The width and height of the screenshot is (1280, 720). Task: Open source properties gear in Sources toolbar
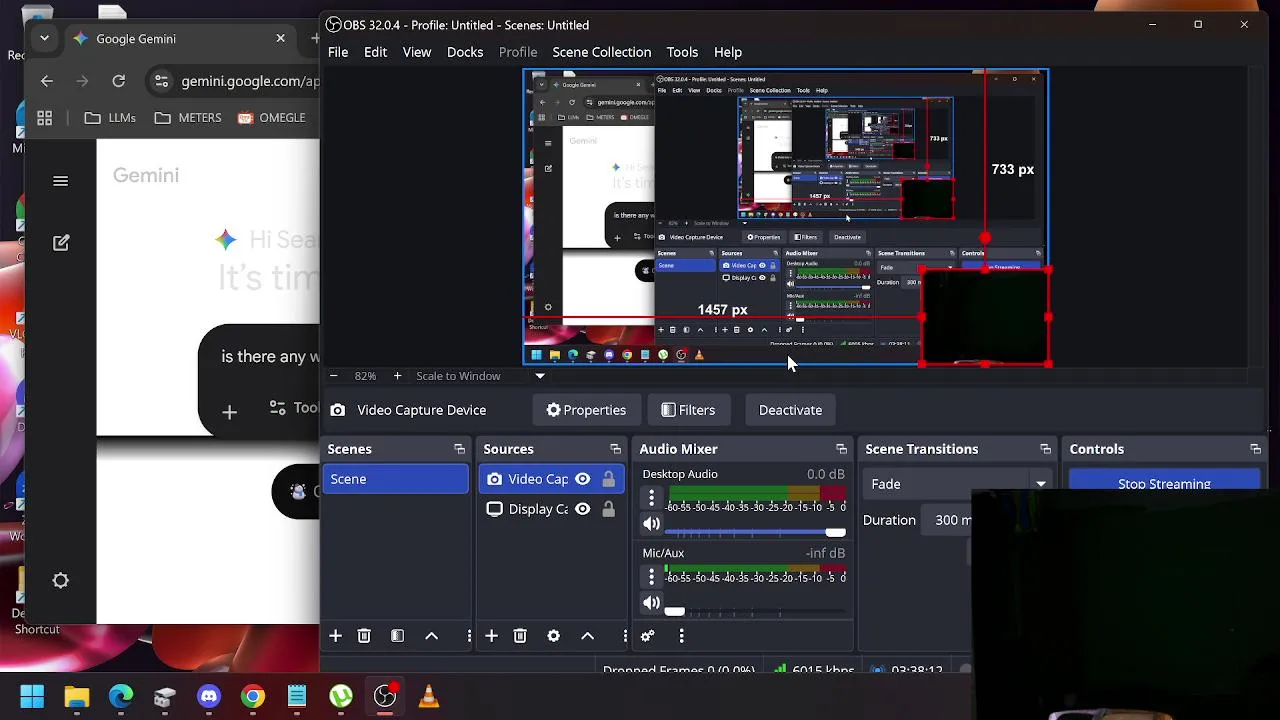tap(553, 636)
